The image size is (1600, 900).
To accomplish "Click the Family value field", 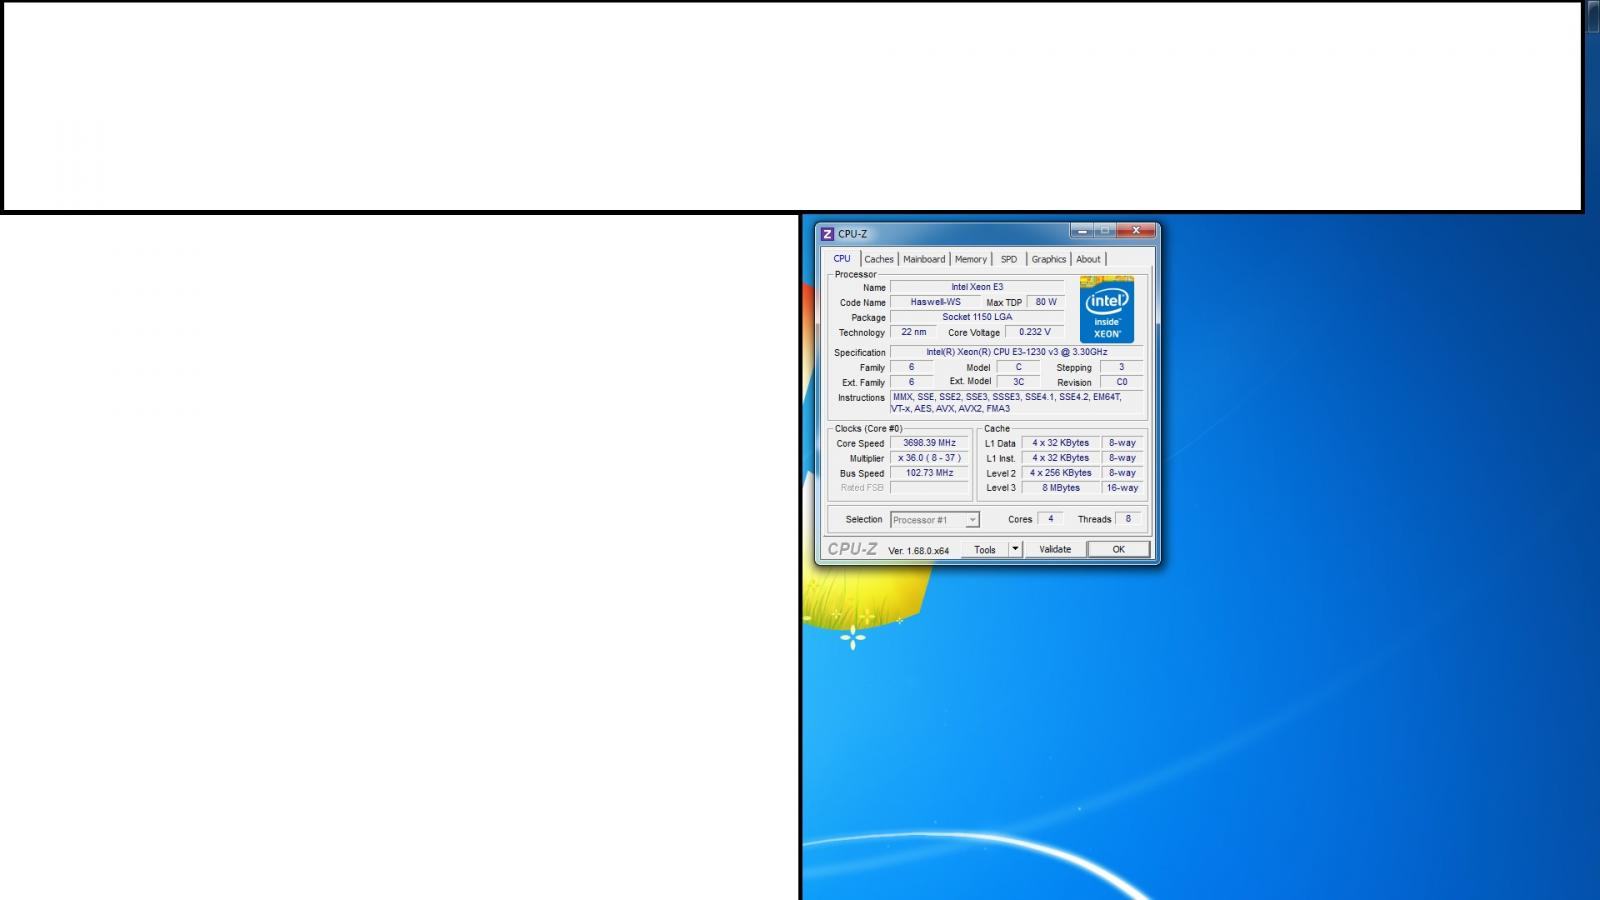I will pos(911,367).
